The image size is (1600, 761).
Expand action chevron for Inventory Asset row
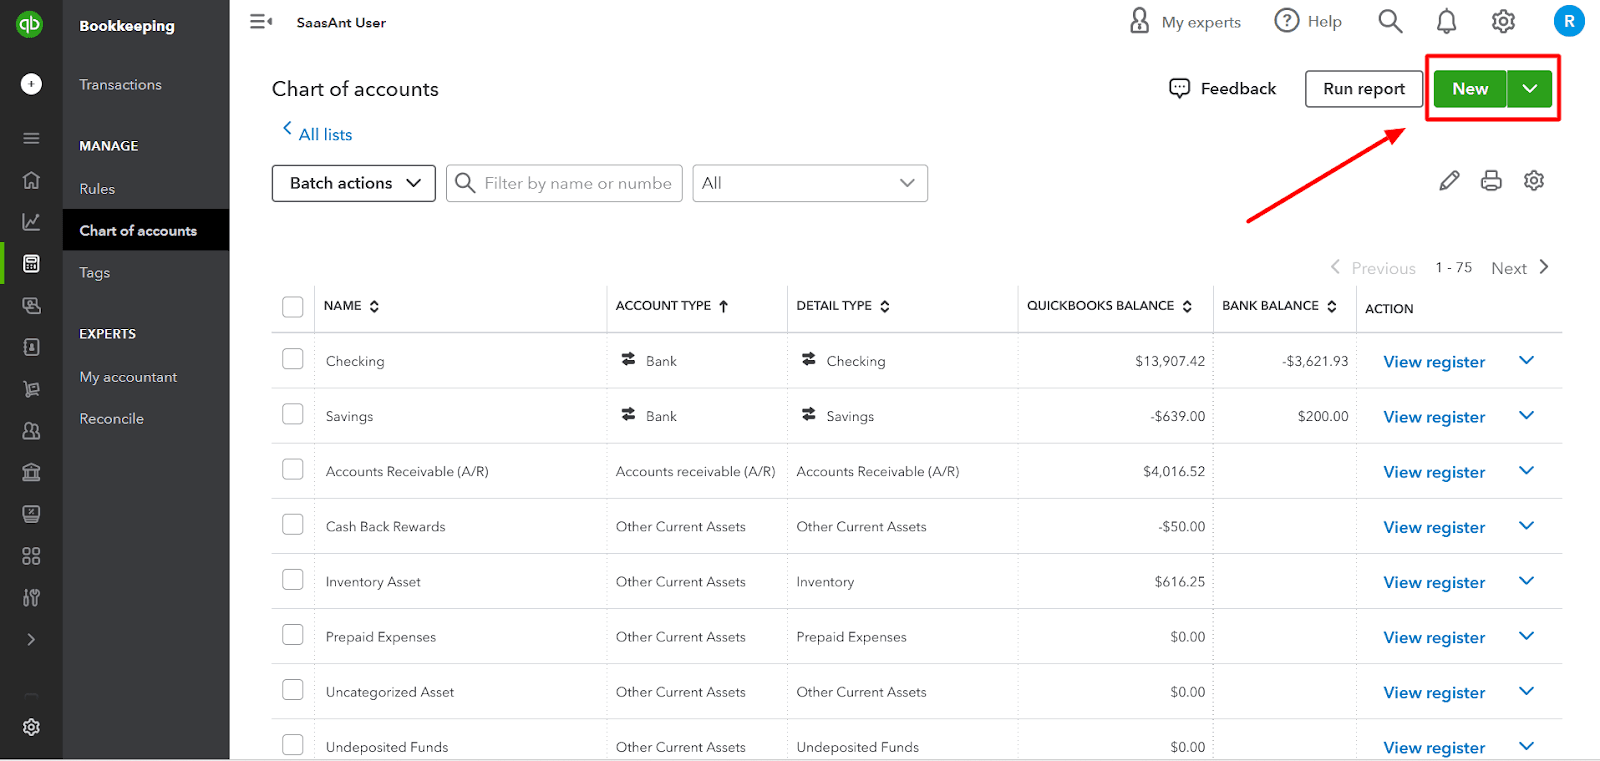[1526, 581]
